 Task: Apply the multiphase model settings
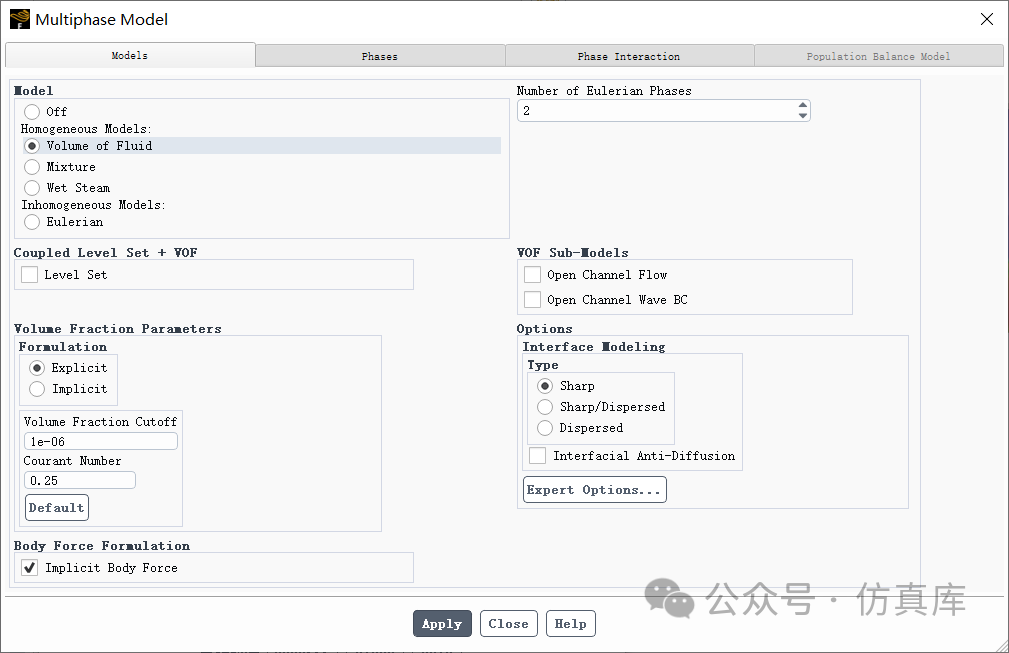click(x=442, y=623)
